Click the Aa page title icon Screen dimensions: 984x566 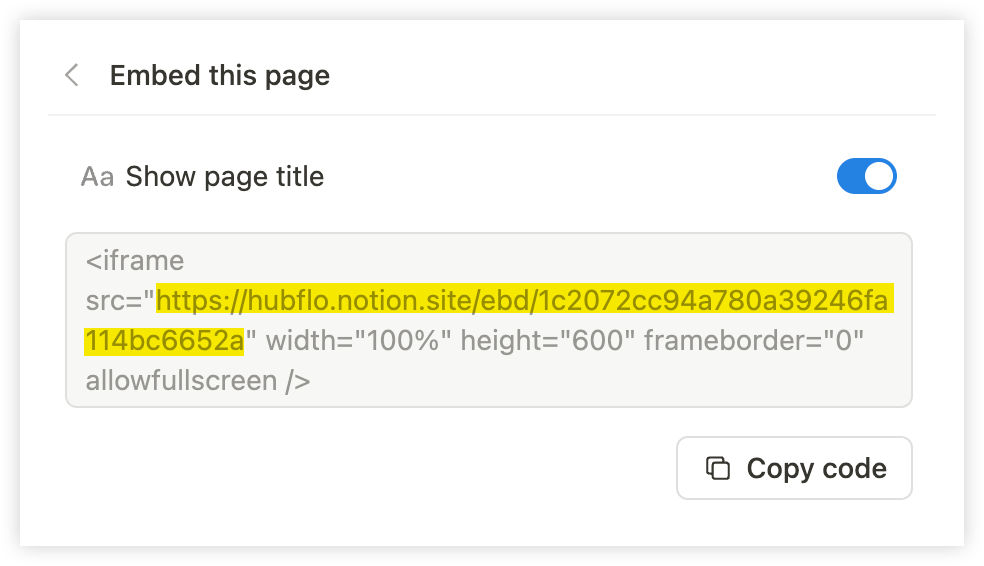point(97,177)
